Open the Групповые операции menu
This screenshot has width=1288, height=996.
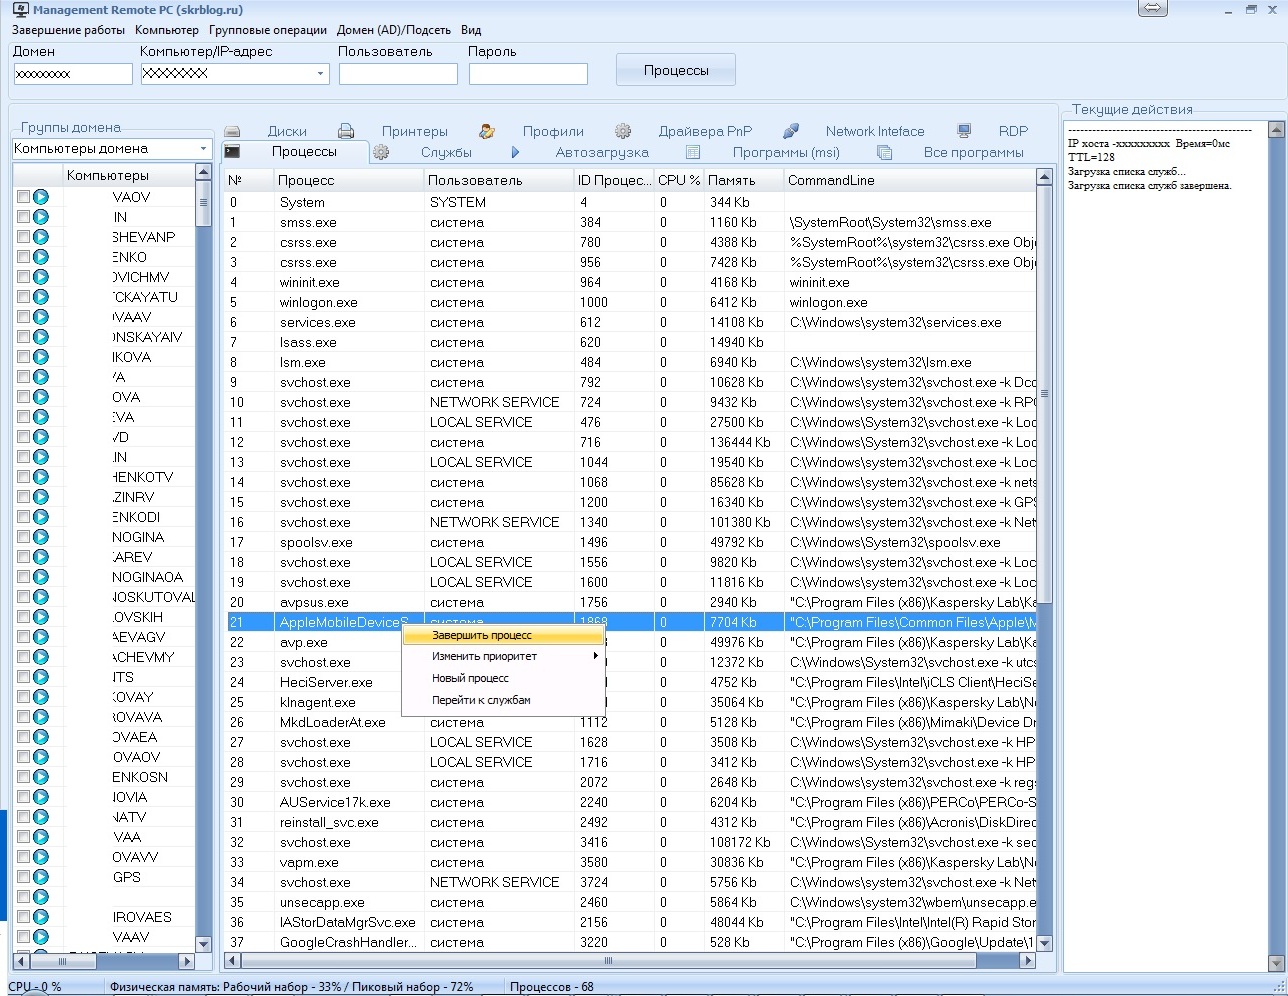tap(268, 30)
